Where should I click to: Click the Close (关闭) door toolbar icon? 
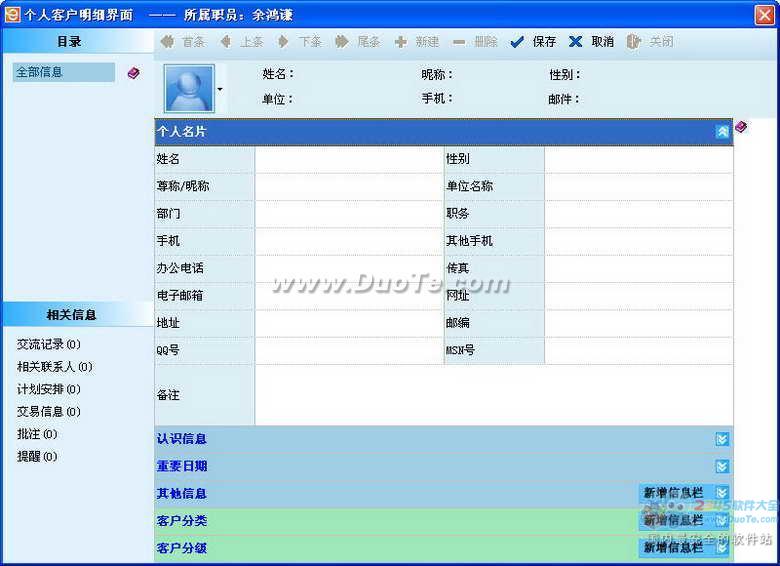pyautogui.click(x=633, y=42)
